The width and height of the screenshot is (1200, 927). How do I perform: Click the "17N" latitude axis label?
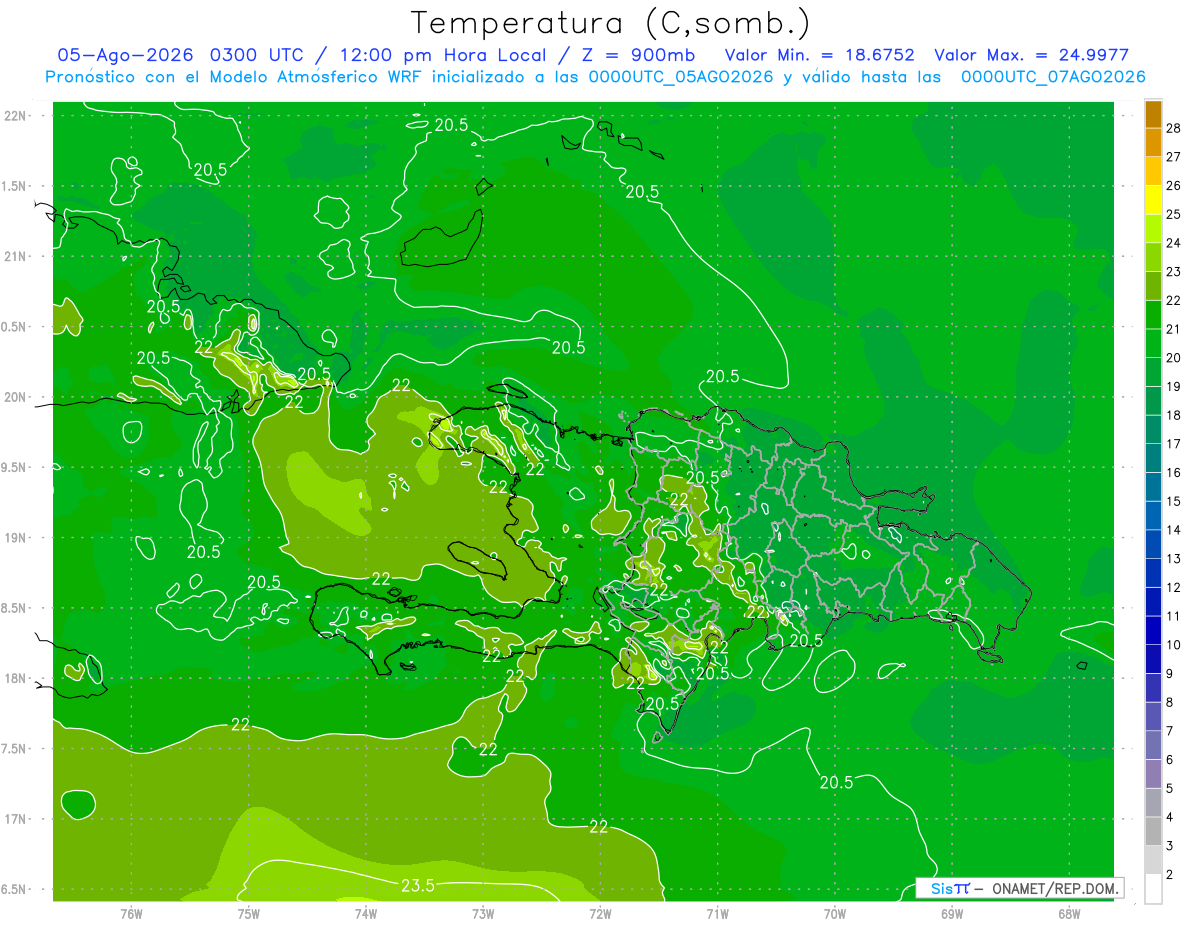pyautogui.click(x=16, y=819)
